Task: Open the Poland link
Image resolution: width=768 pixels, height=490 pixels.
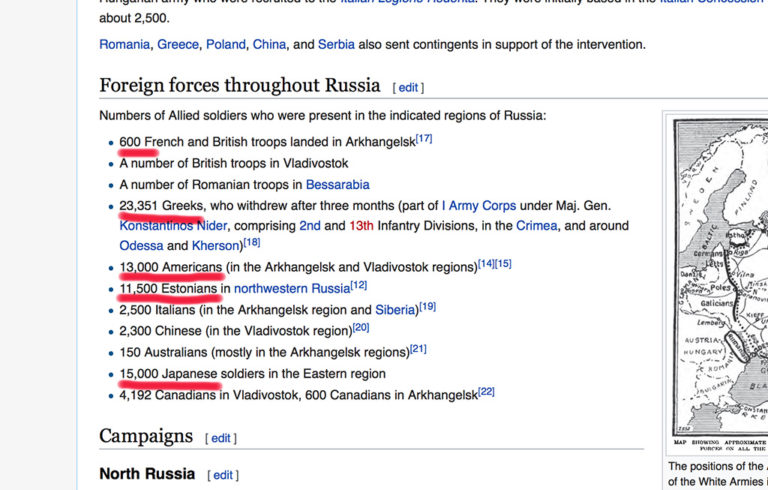Action: point(225,44)
